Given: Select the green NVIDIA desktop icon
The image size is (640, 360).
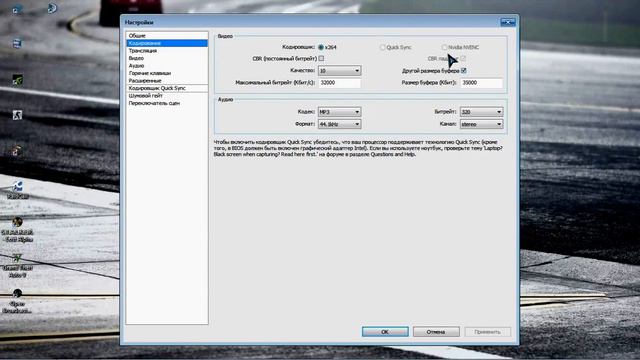Looking at the screenshot, I should click(18, 80).
